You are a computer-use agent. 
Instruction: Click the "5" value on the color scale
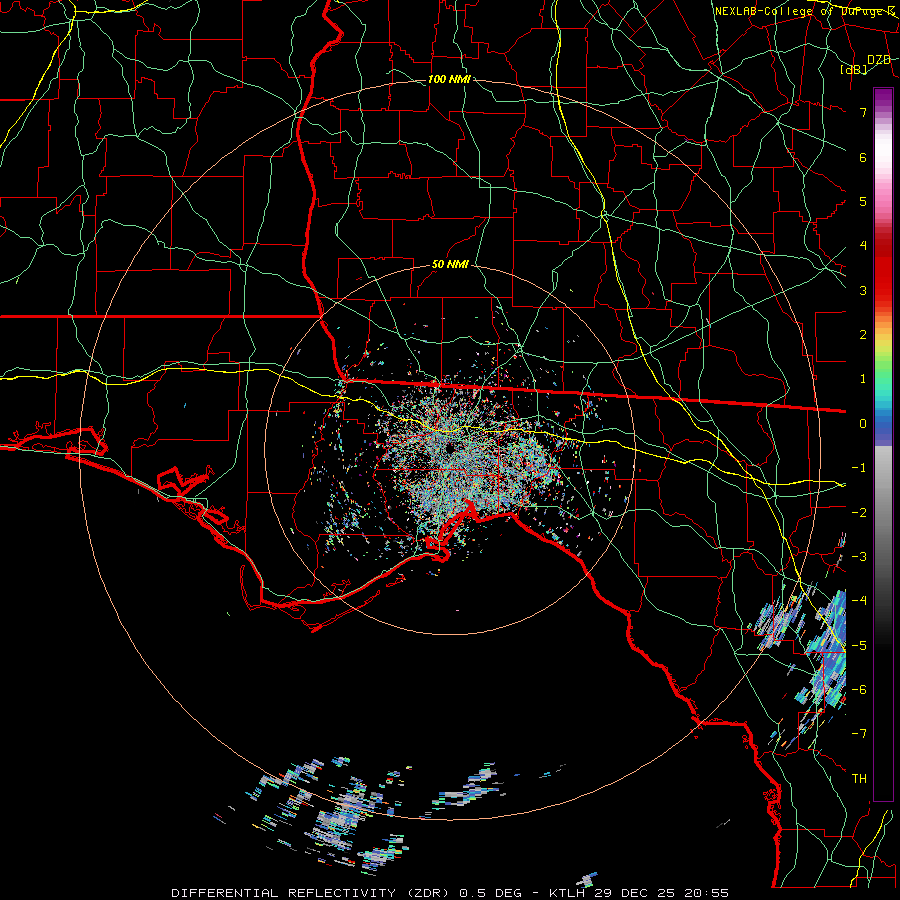863,201
